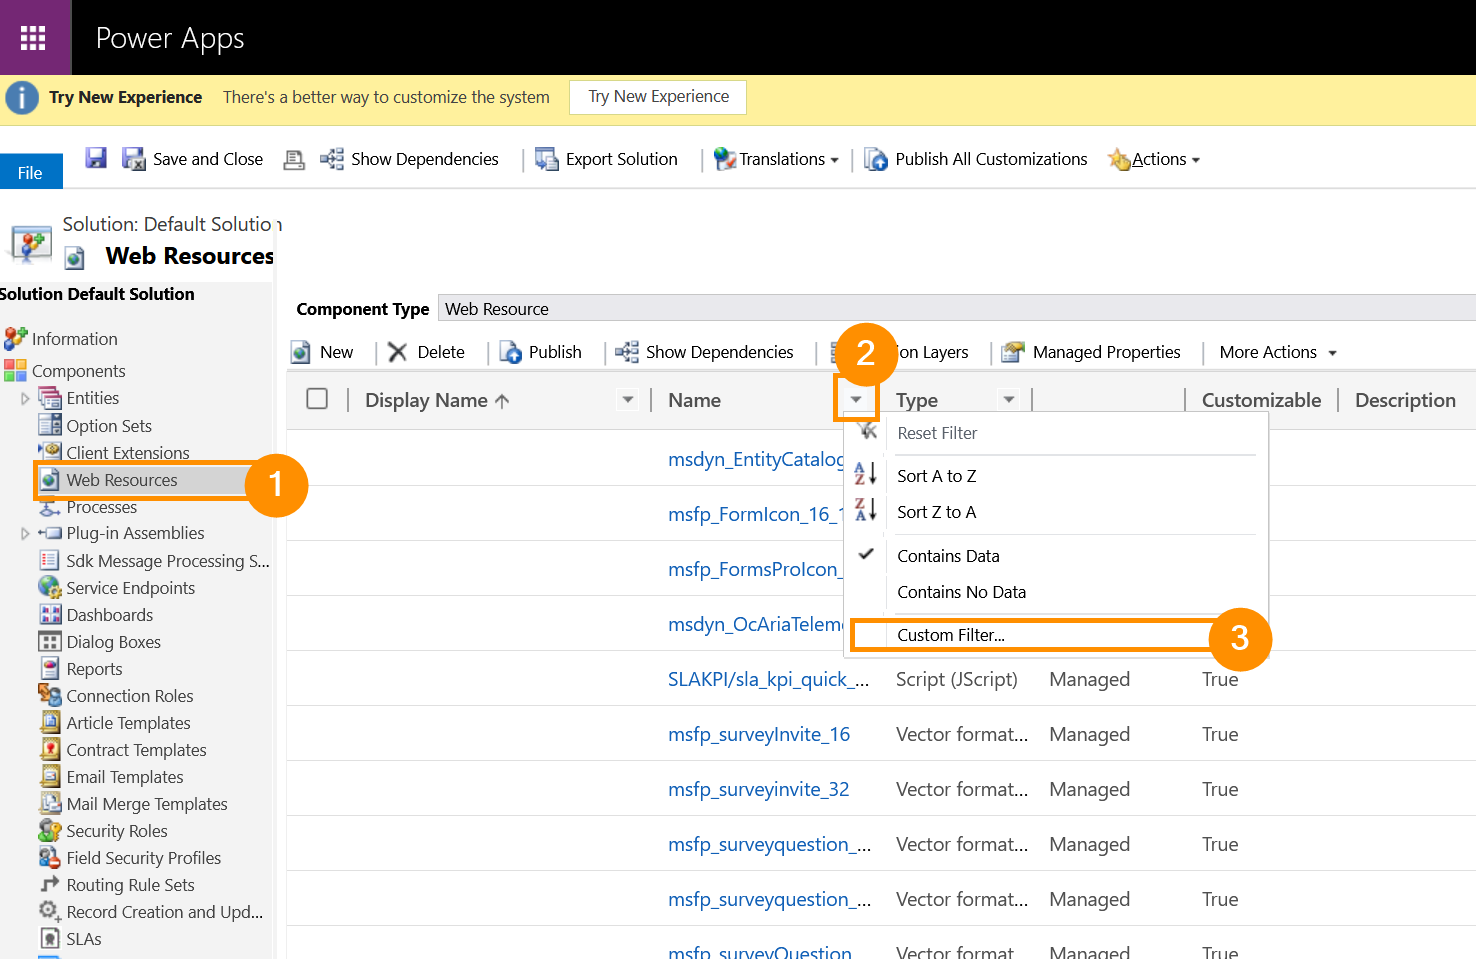Screen dimensions: 1476x959
Task: Expand the Plug-in Assemblies tree node
Action: 25,533
